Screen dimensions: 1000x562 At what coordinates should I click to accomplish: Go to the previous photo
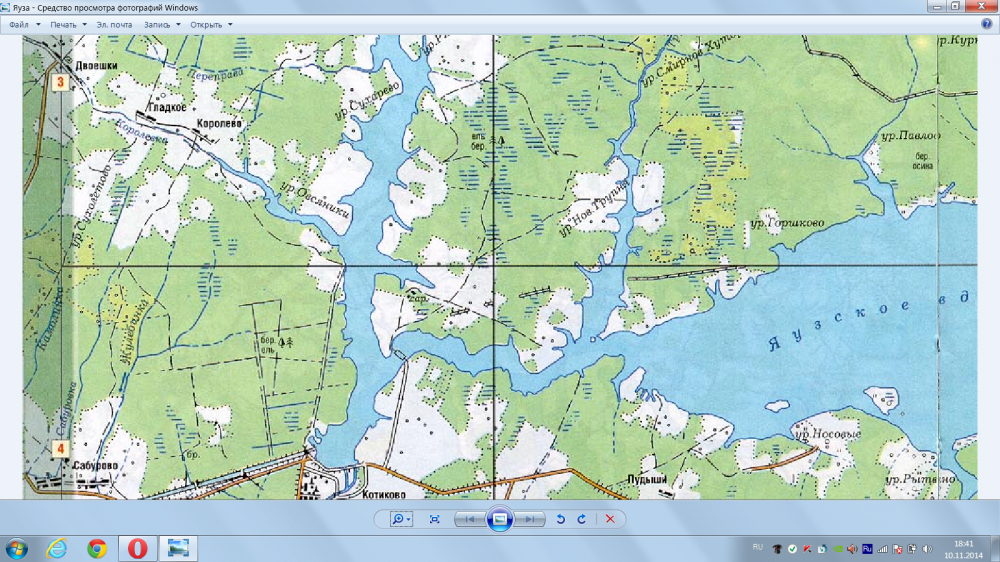click(468, 519)
